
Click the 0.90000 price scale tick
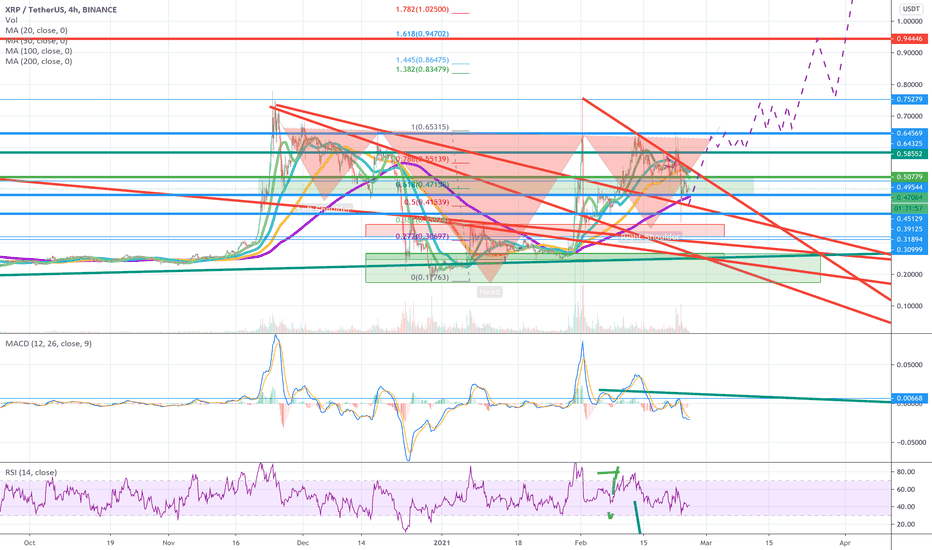tap(909, 53)
